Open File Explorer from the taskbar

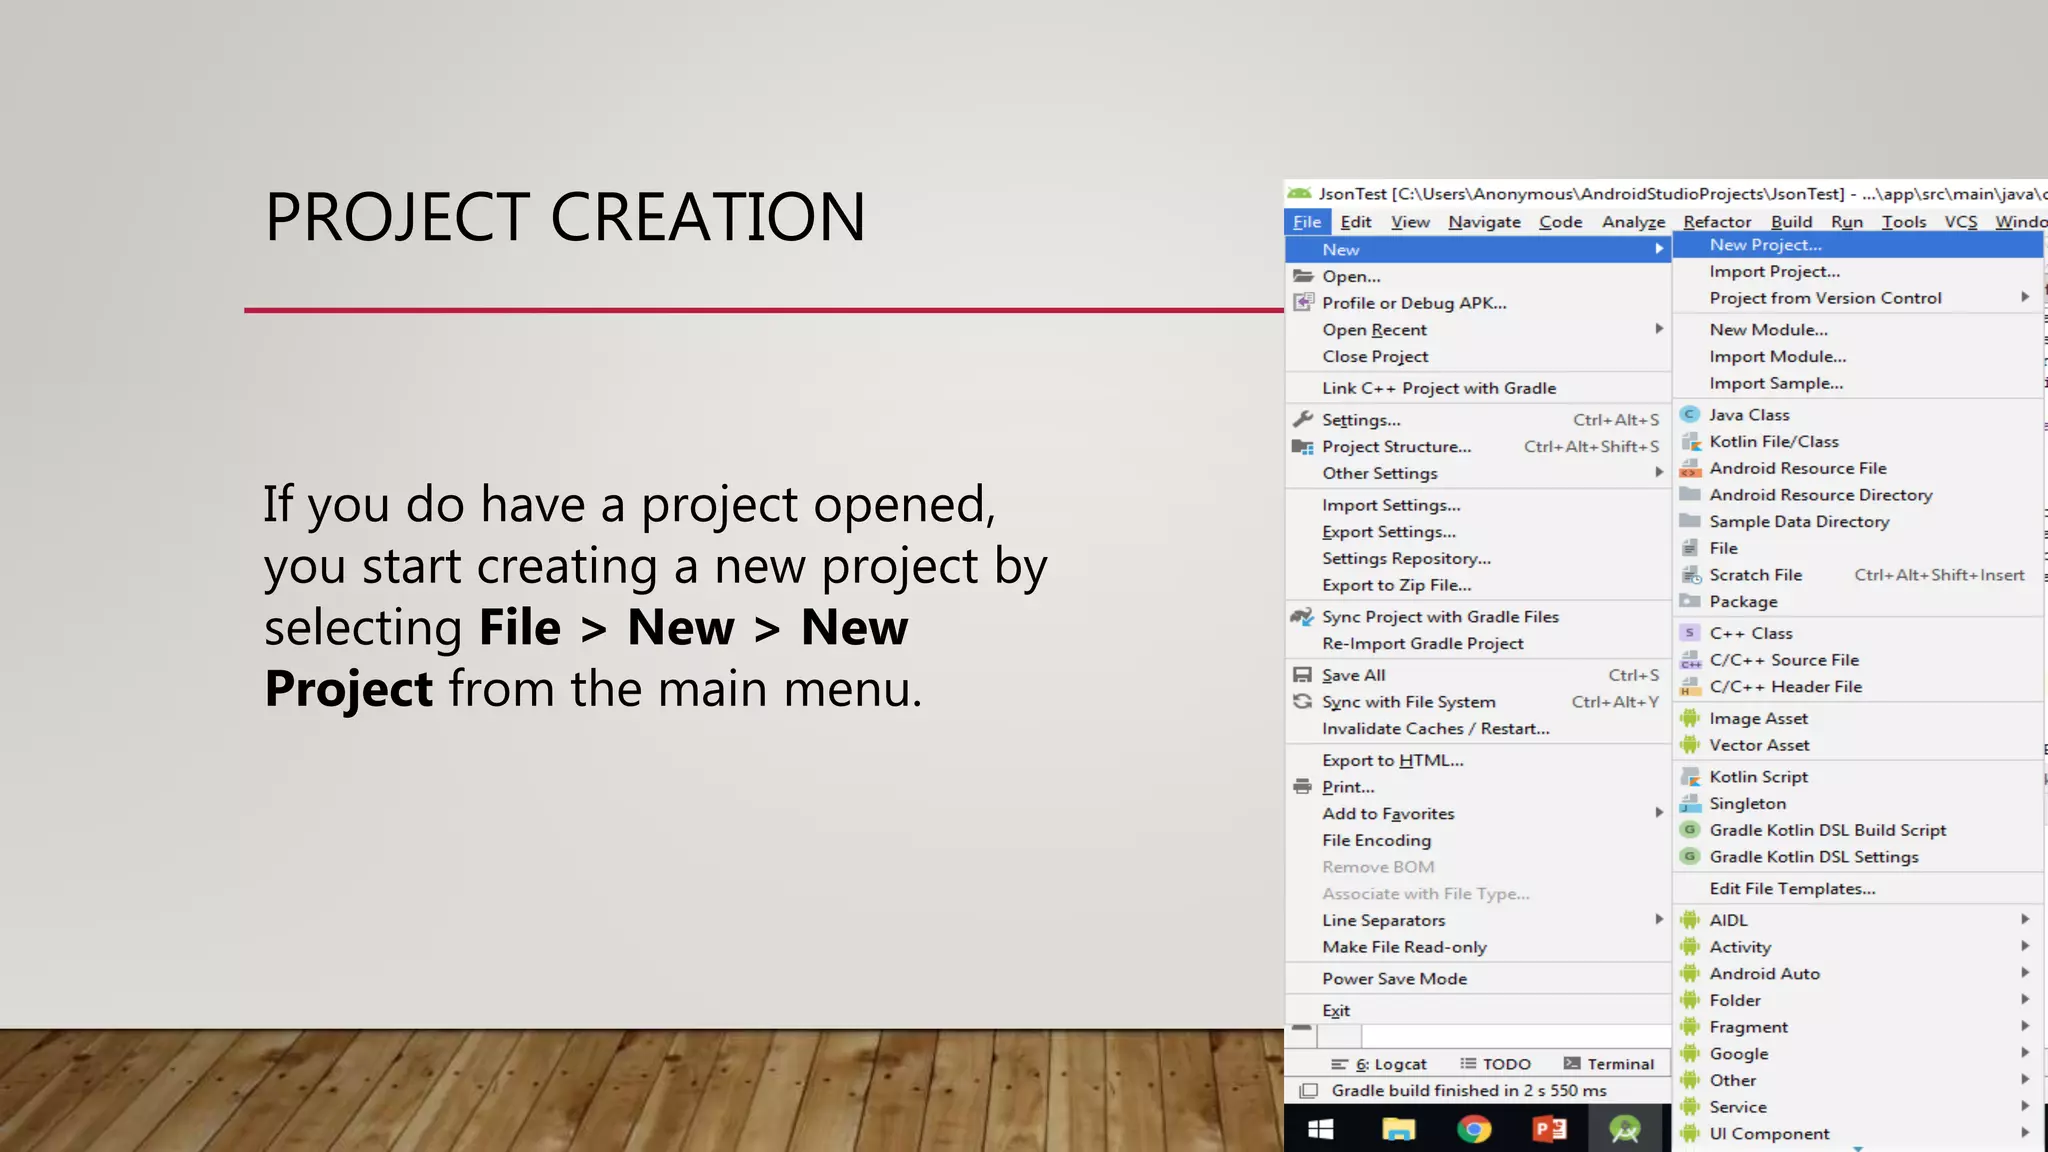click(1398, 1129)
